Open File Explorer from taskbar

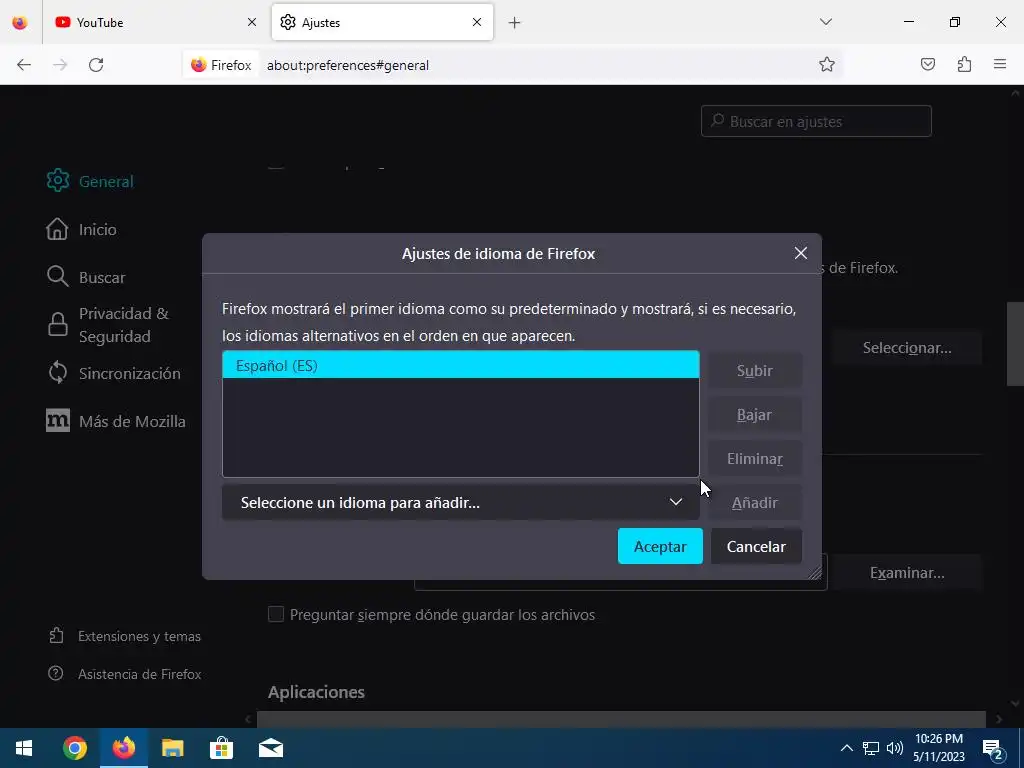click(x=172, y=748)
